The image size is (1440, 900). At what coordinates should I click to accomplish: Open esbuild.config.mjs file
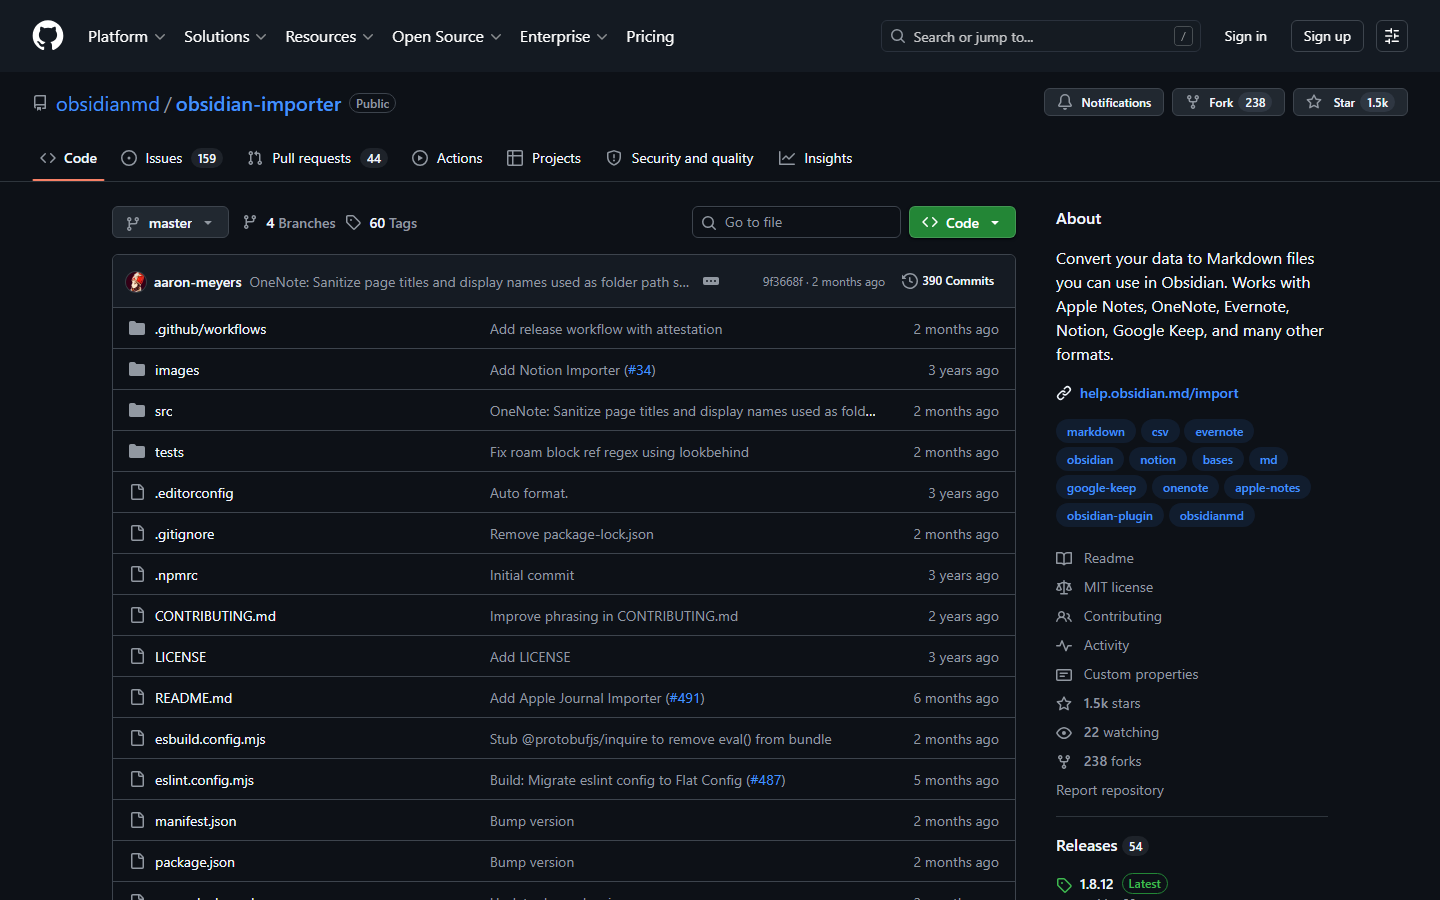(210, 739)
